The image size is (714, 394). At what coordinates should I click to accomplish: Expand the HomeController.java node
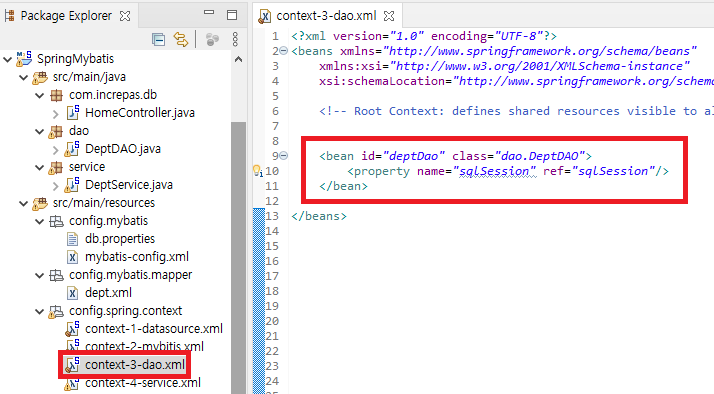coord(56,113)
